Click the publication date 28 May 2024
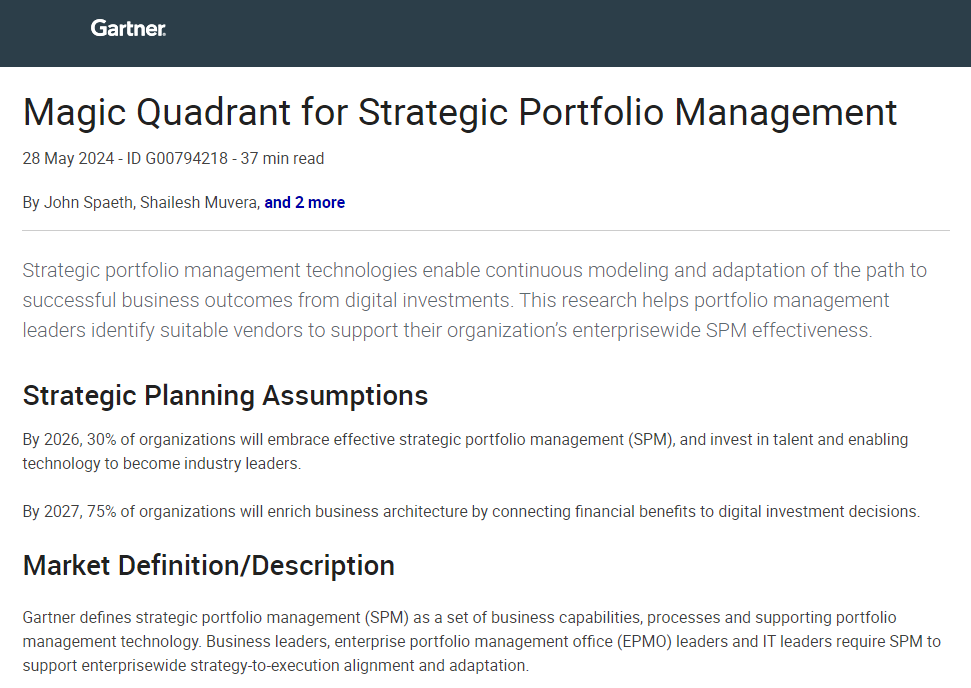 (68, 158)
